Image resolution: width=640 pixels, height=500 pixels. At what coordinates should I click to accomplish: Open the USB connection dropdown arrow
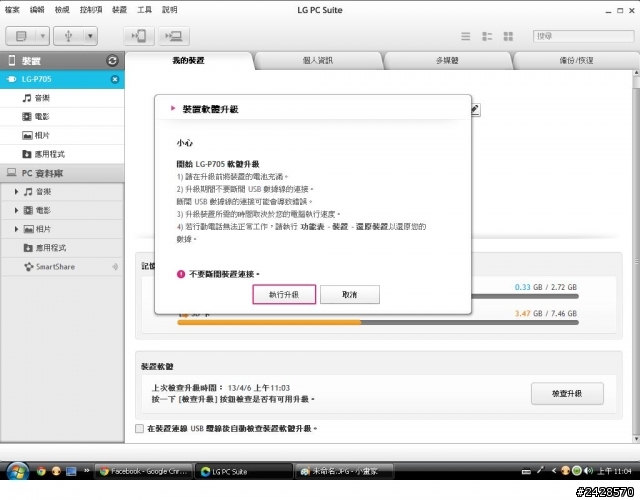(90, 36)
